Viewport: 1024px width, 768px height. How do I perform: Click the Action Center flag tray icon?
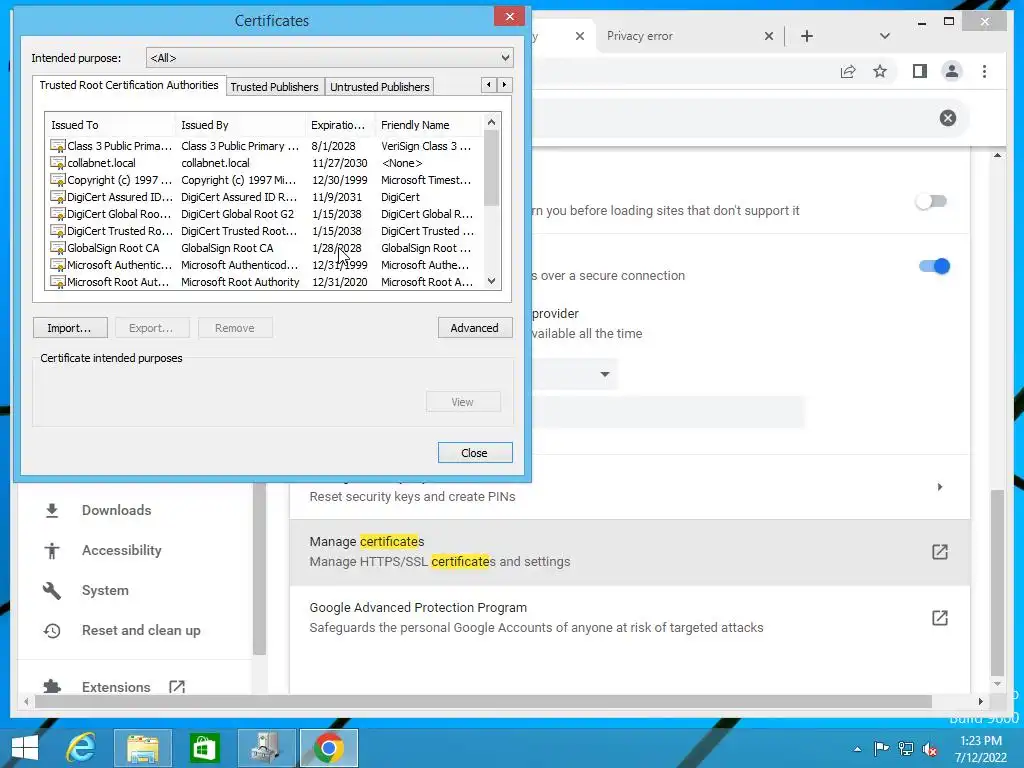coord(881,748)
